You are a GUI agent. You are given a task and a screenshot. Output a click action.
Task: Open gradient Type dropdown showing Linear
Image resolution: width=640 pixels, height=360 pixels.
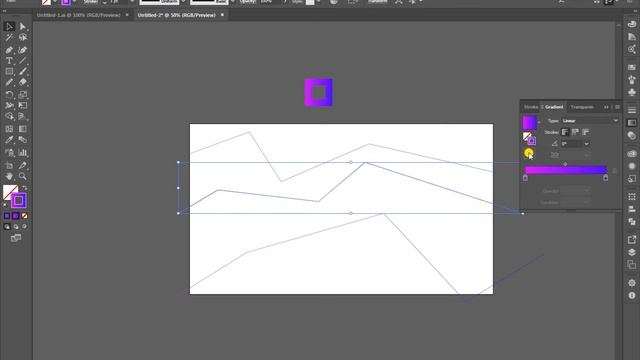pos(590,121)
